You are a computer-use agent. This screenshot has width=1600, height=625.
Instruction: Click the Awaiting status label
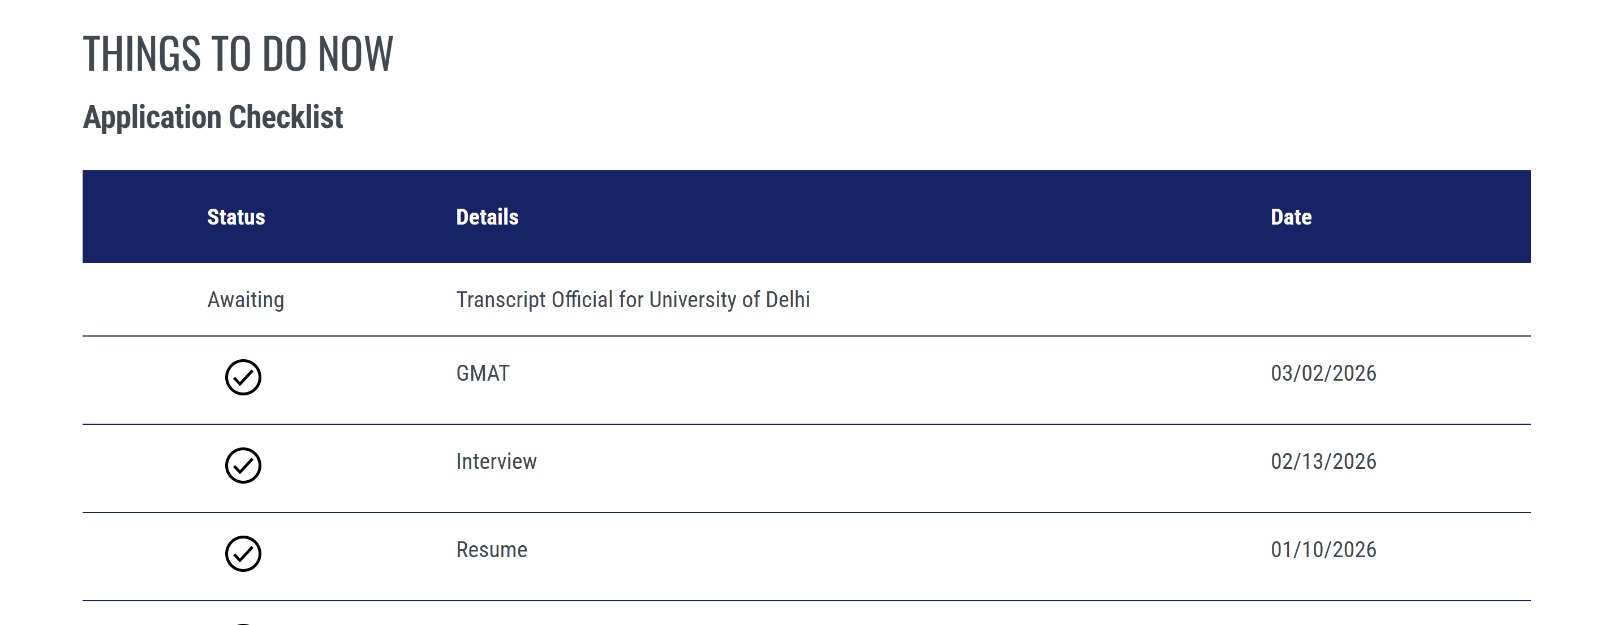tap(246, 300)
